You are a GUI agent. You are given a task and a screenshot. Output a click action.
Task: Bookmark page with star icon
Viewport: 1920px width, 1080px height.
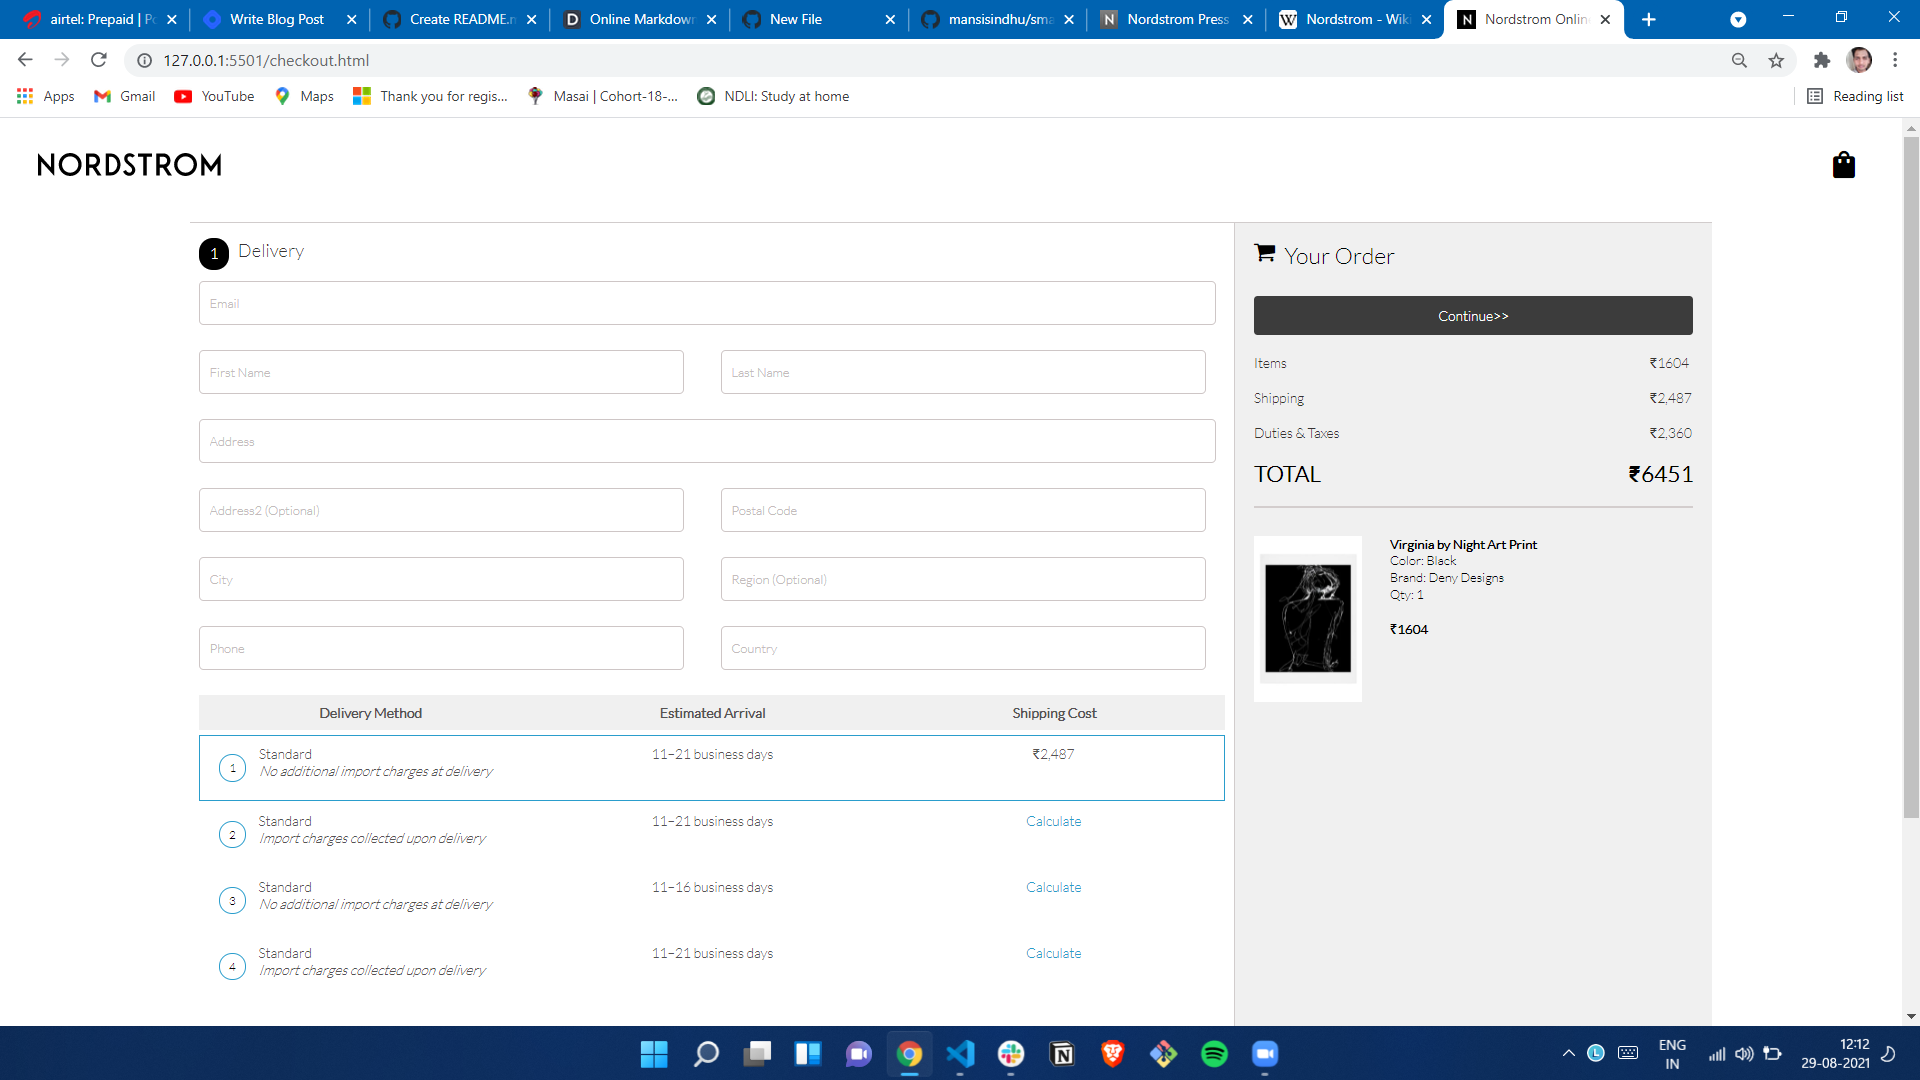(1776, 61)
